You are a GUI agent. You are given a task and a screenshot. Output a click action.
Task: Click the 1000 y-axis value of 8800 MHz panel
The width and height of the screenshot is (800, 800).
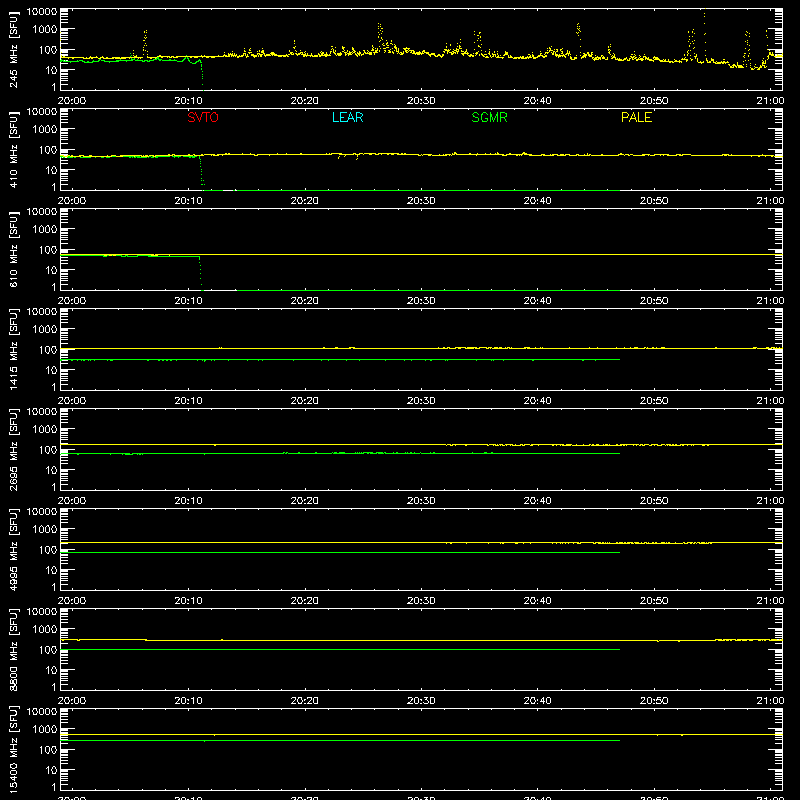45,630
